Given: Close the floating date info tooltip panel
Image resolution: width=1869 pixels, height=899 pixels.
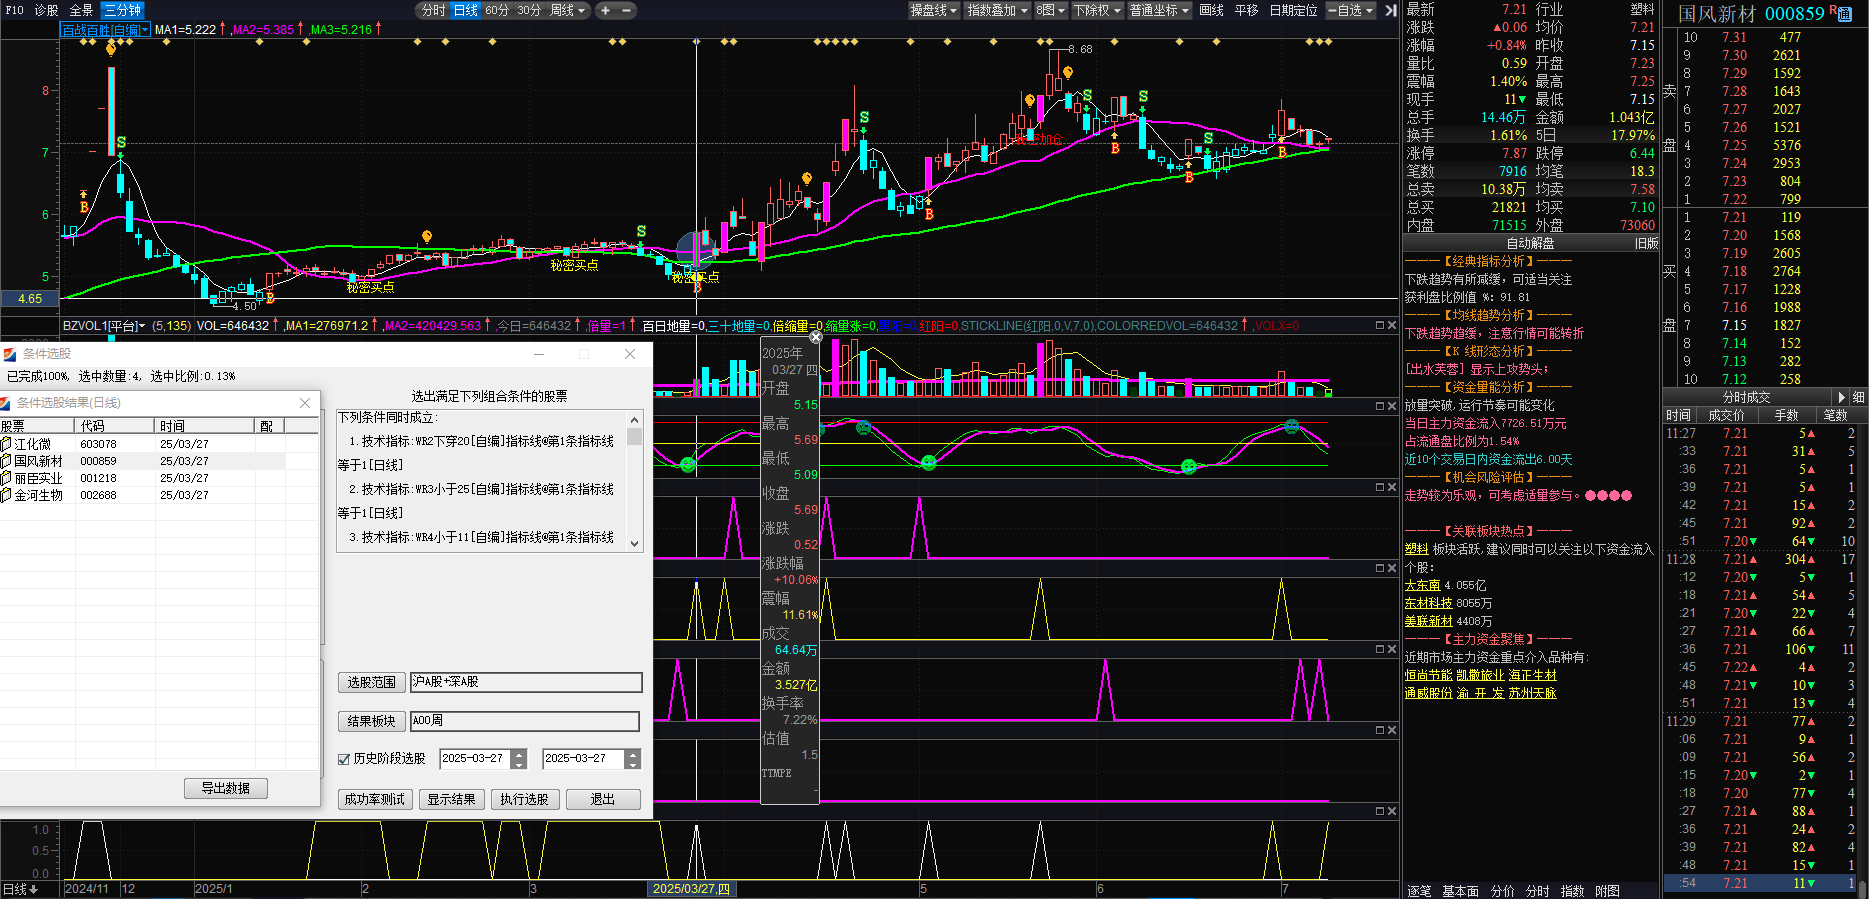Looking at the screenshot, I should click(x=815, y=338).
